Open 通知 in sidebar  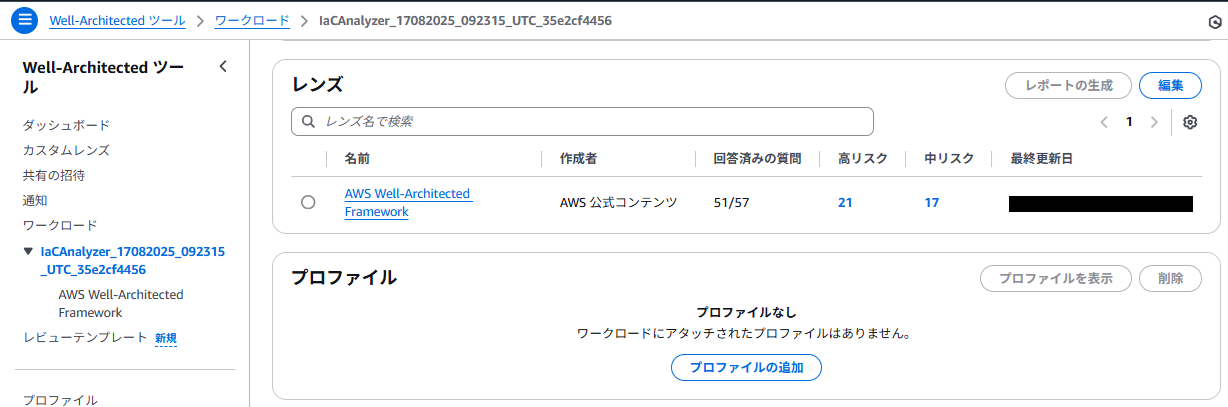35,200
